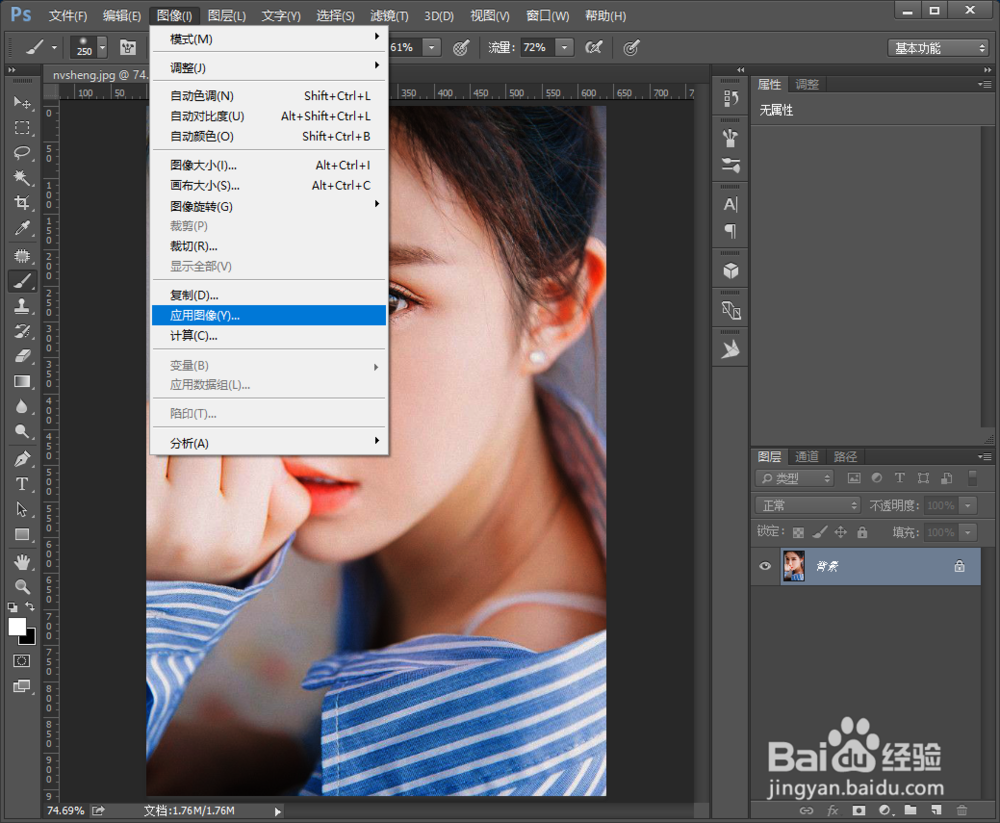Screen dimensions: 1000x823
Task: Open the Character panel icon
Action: click(x=731, y=204)
